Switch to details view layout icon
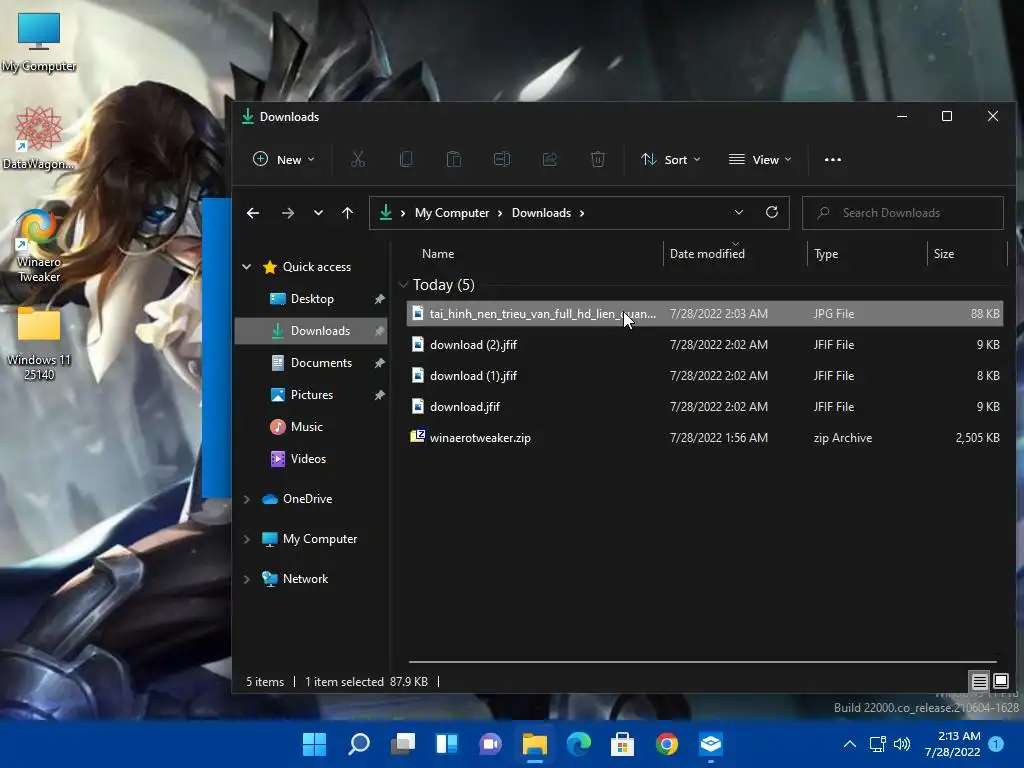The image size is (1024, 768). coord(980,682)
